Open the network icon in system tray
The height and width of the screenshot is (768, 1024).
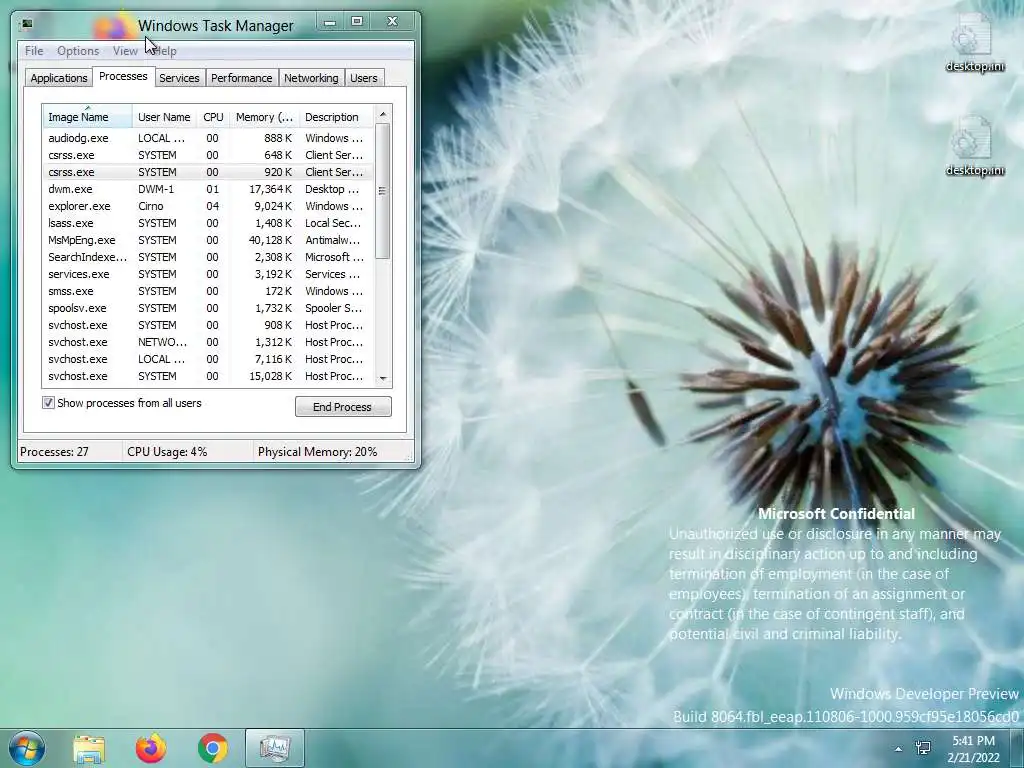point(923,748)
